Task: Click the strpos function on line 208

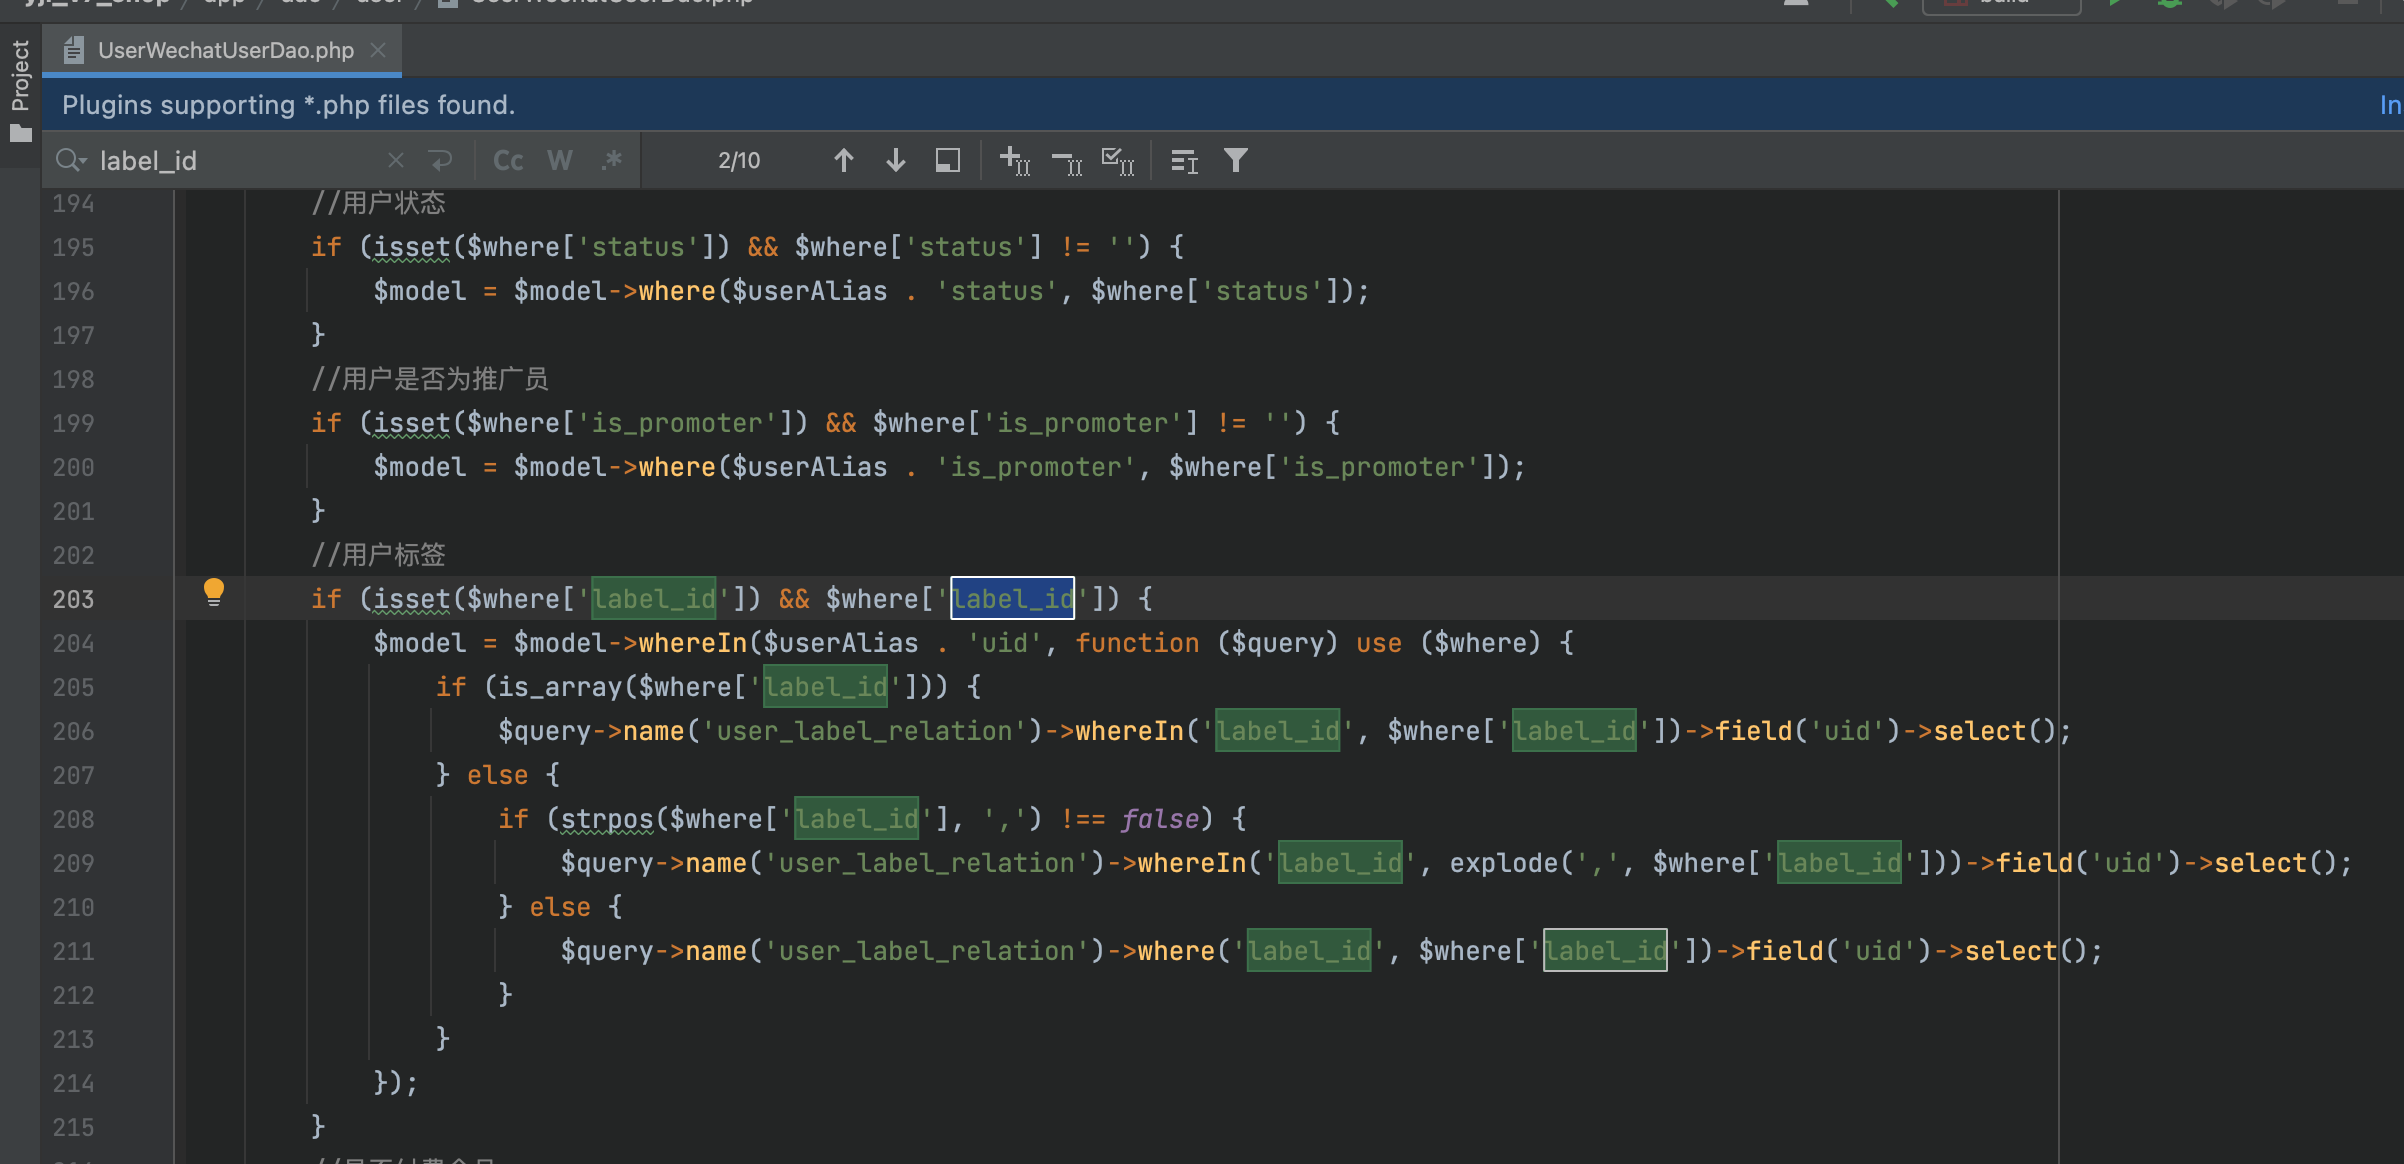Action: 607,818
